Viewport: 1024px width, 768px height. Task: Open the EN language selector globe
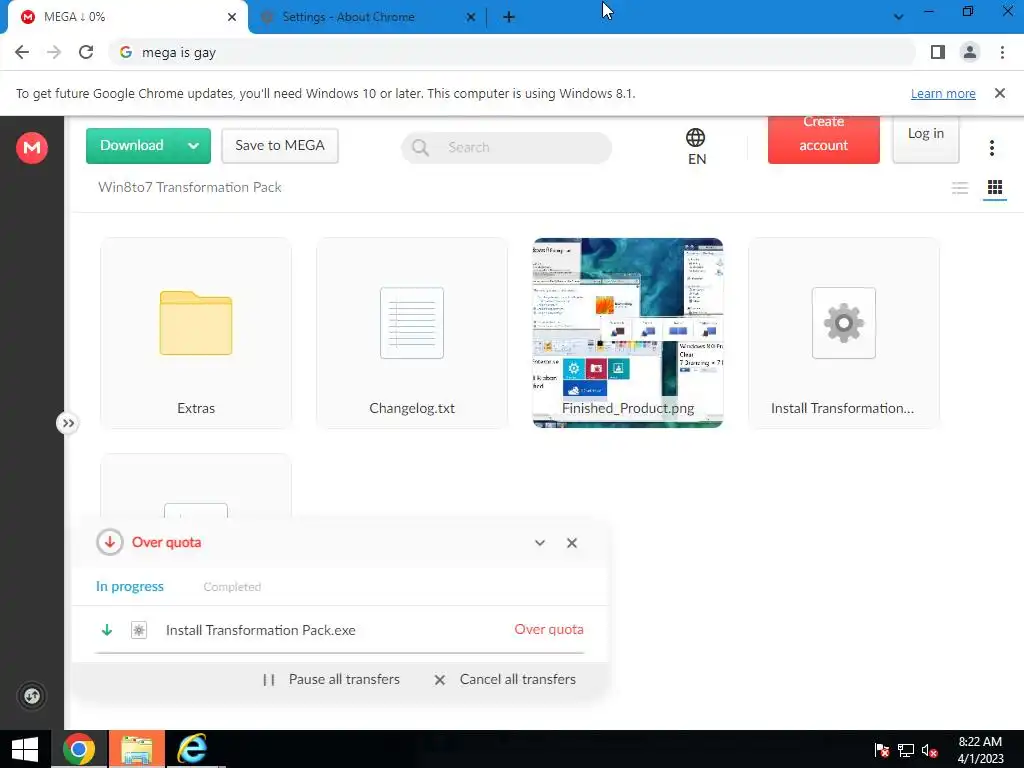click(x=696, y=146)
